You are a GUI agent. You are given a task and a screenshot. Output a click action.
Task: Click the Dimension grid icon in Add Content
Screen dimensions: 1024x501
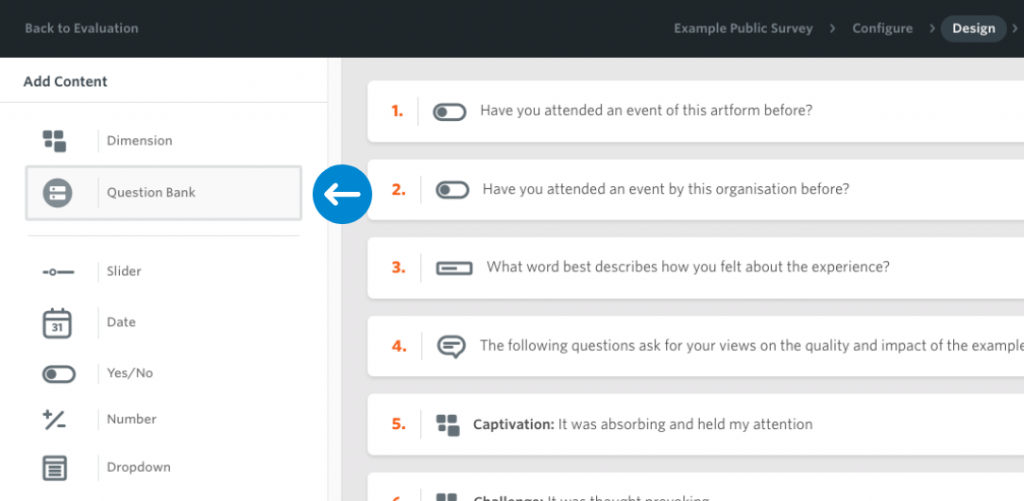click(55, 141)
